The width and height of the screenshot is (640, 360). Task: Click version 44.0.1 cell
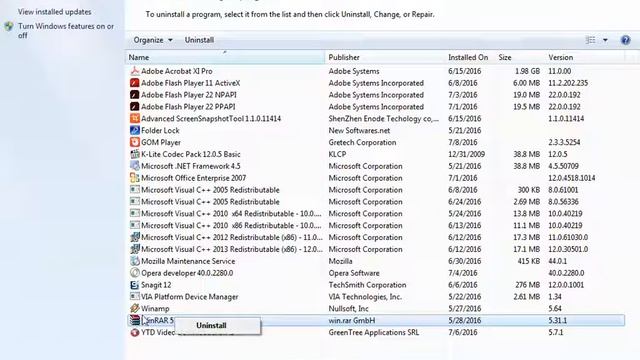click(x=558, y=261)
